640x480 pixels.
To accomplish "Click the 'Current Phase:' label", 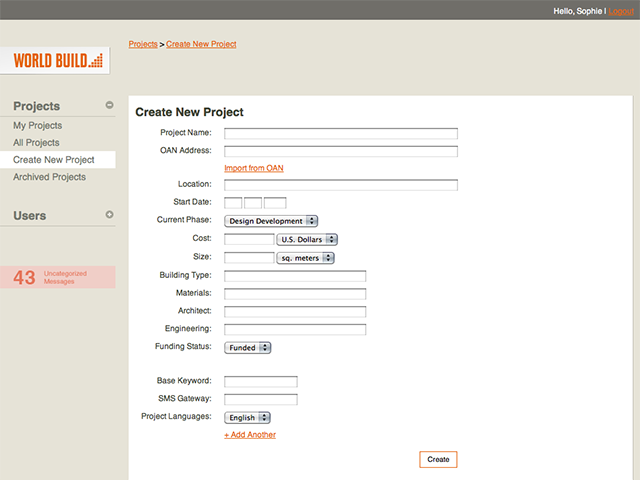I will coord(184,220).
